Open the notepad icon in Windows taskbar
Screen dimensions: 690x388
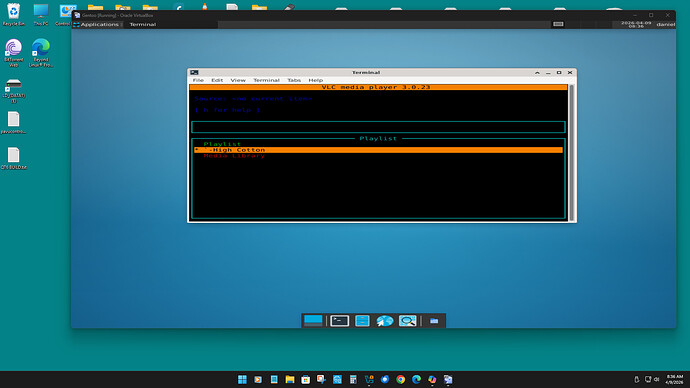click(274, 379)
